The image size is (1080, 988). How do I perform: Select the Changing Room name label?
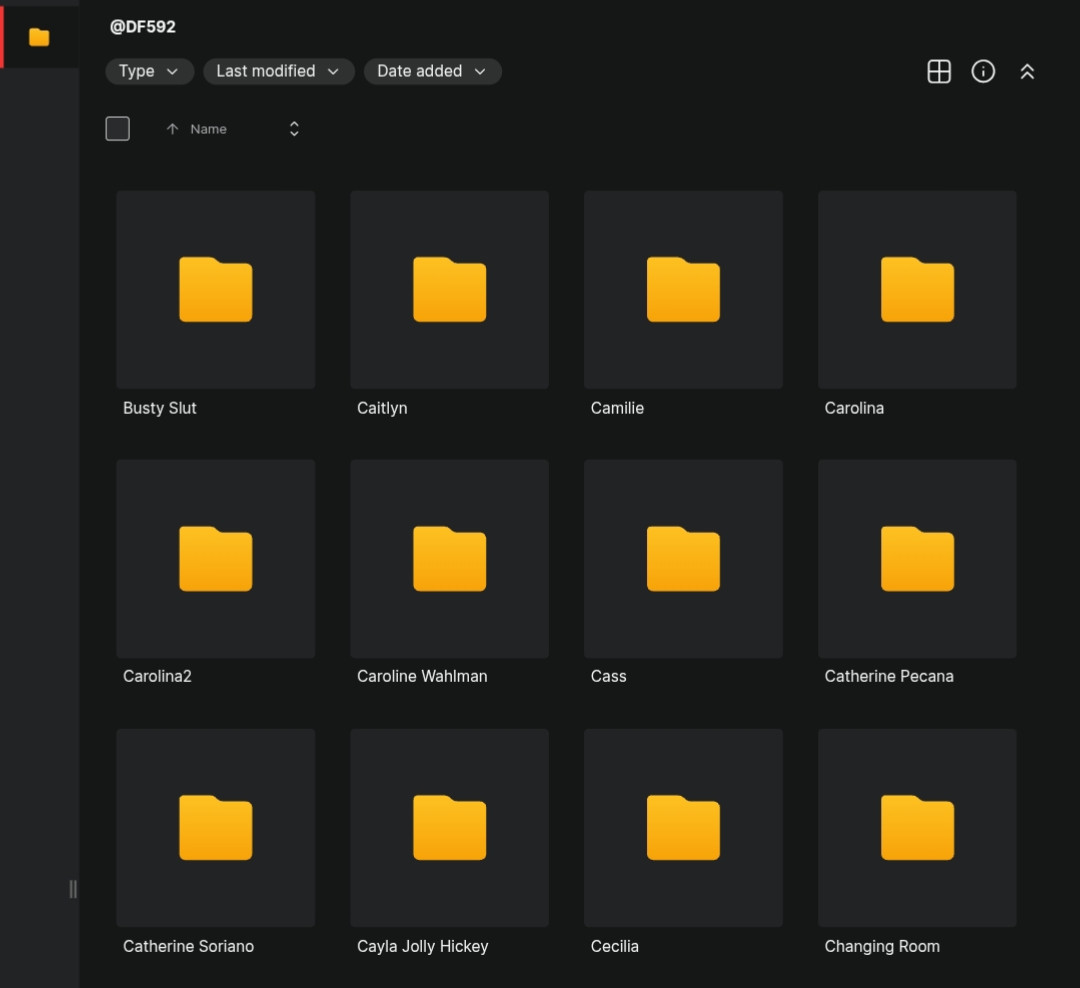pos(882,947)
